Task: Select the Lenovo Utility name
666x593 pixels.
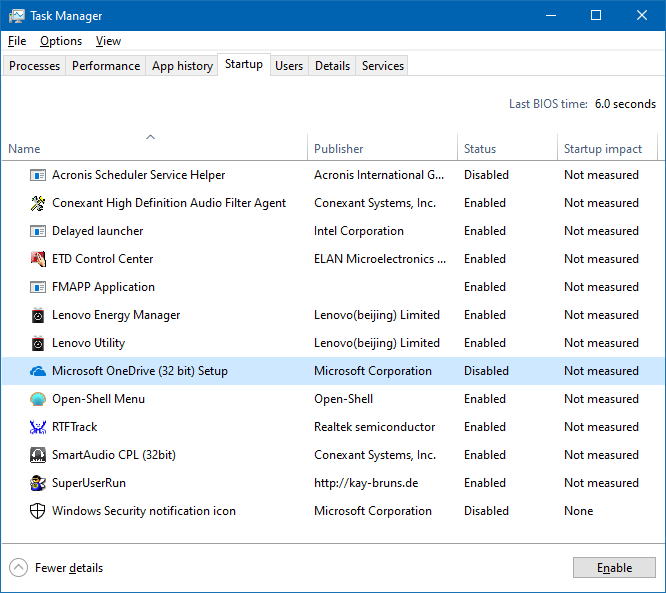Action: [x=88, y=343]
